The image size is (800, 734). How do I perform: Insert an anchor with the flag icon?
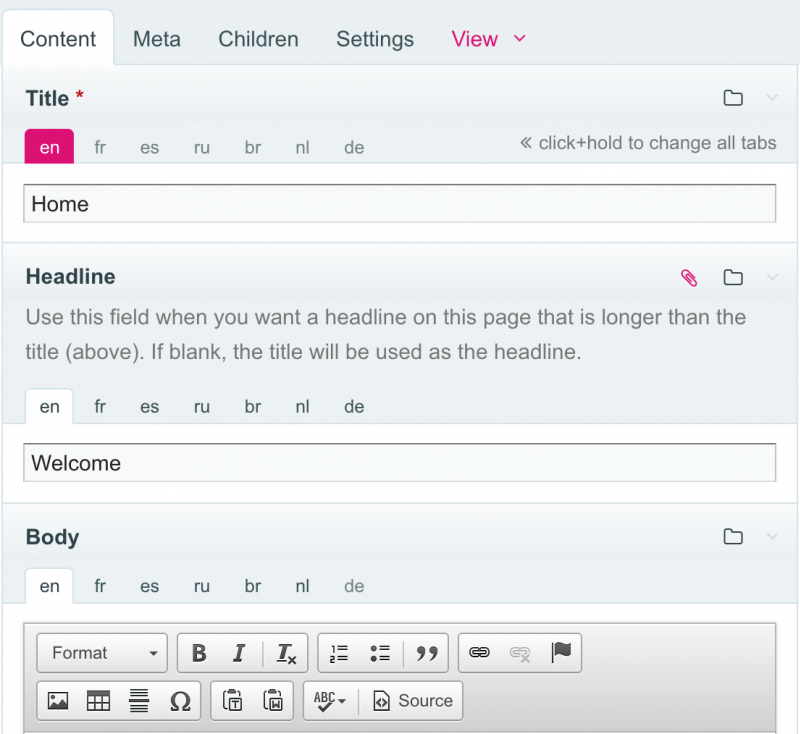point(561,653)
